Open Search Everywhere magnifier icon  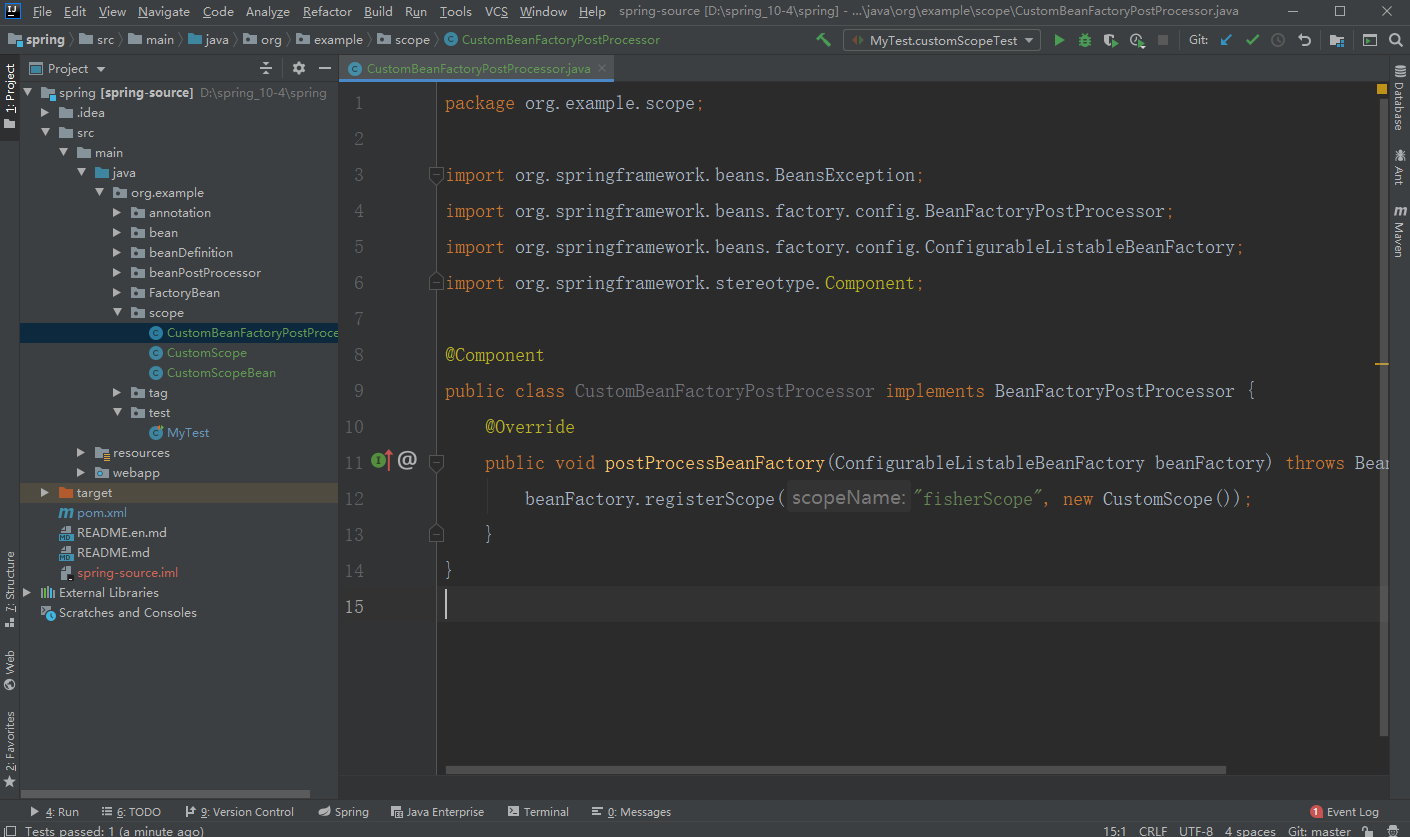point(1395,41)
